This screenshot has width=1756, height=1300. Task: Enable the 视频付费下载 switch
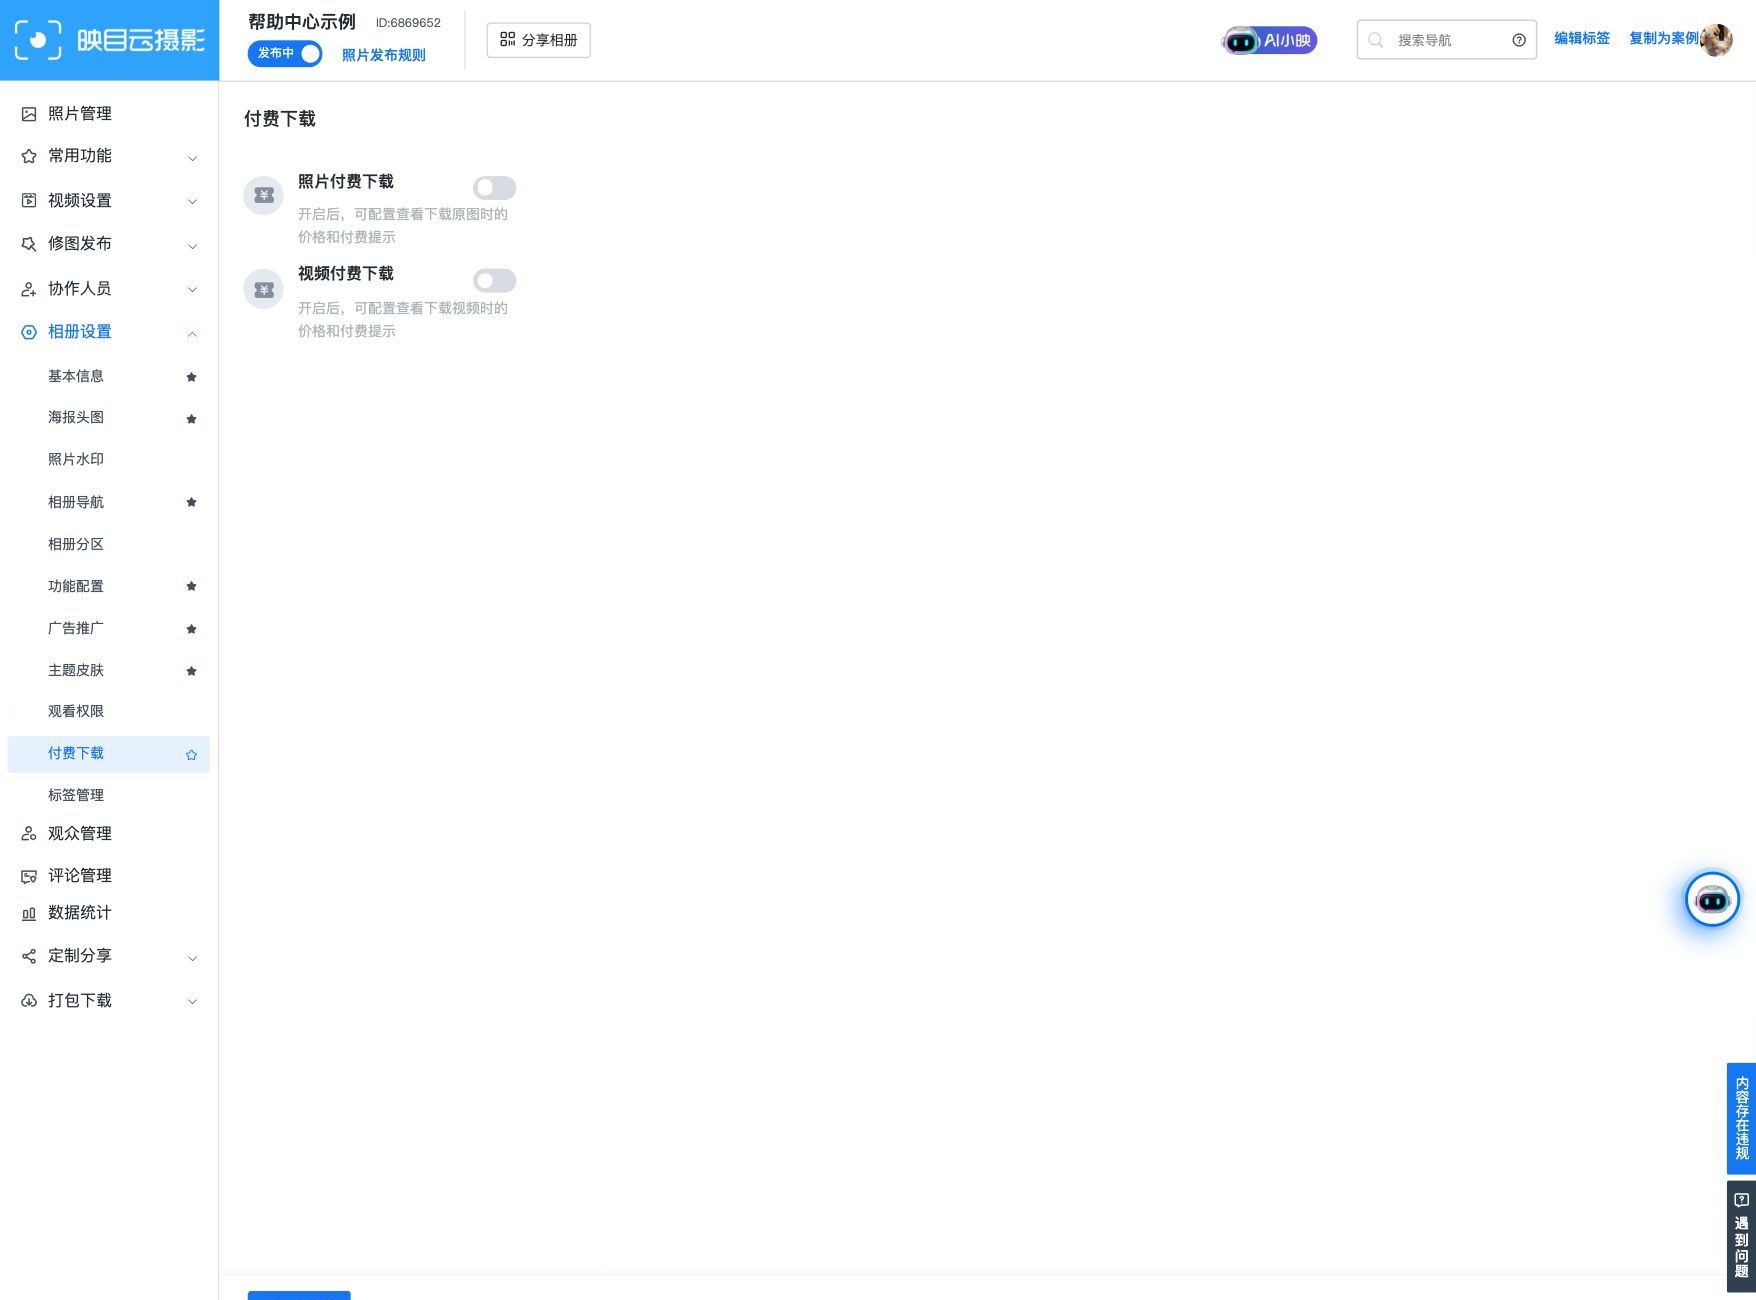[x=494, y=280]
